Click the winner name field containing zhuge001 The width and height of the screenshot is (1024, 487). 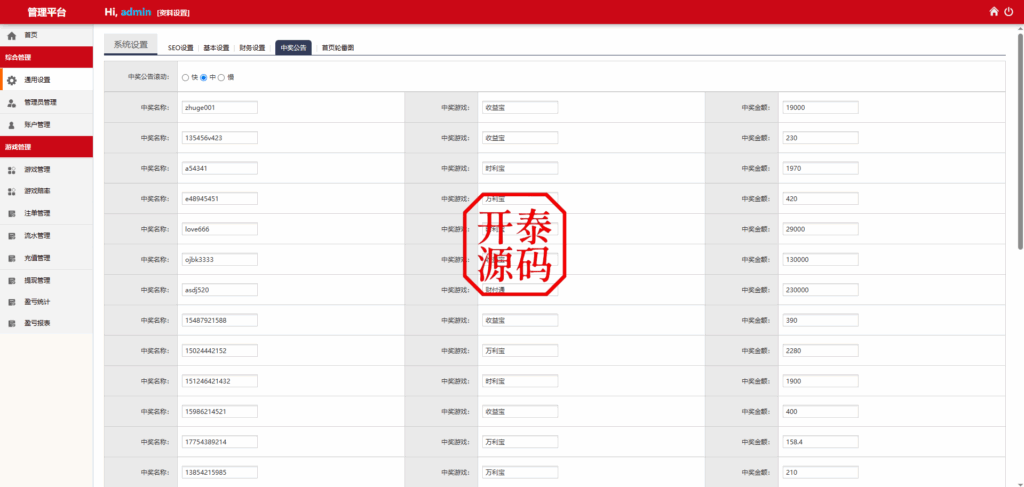219,108
